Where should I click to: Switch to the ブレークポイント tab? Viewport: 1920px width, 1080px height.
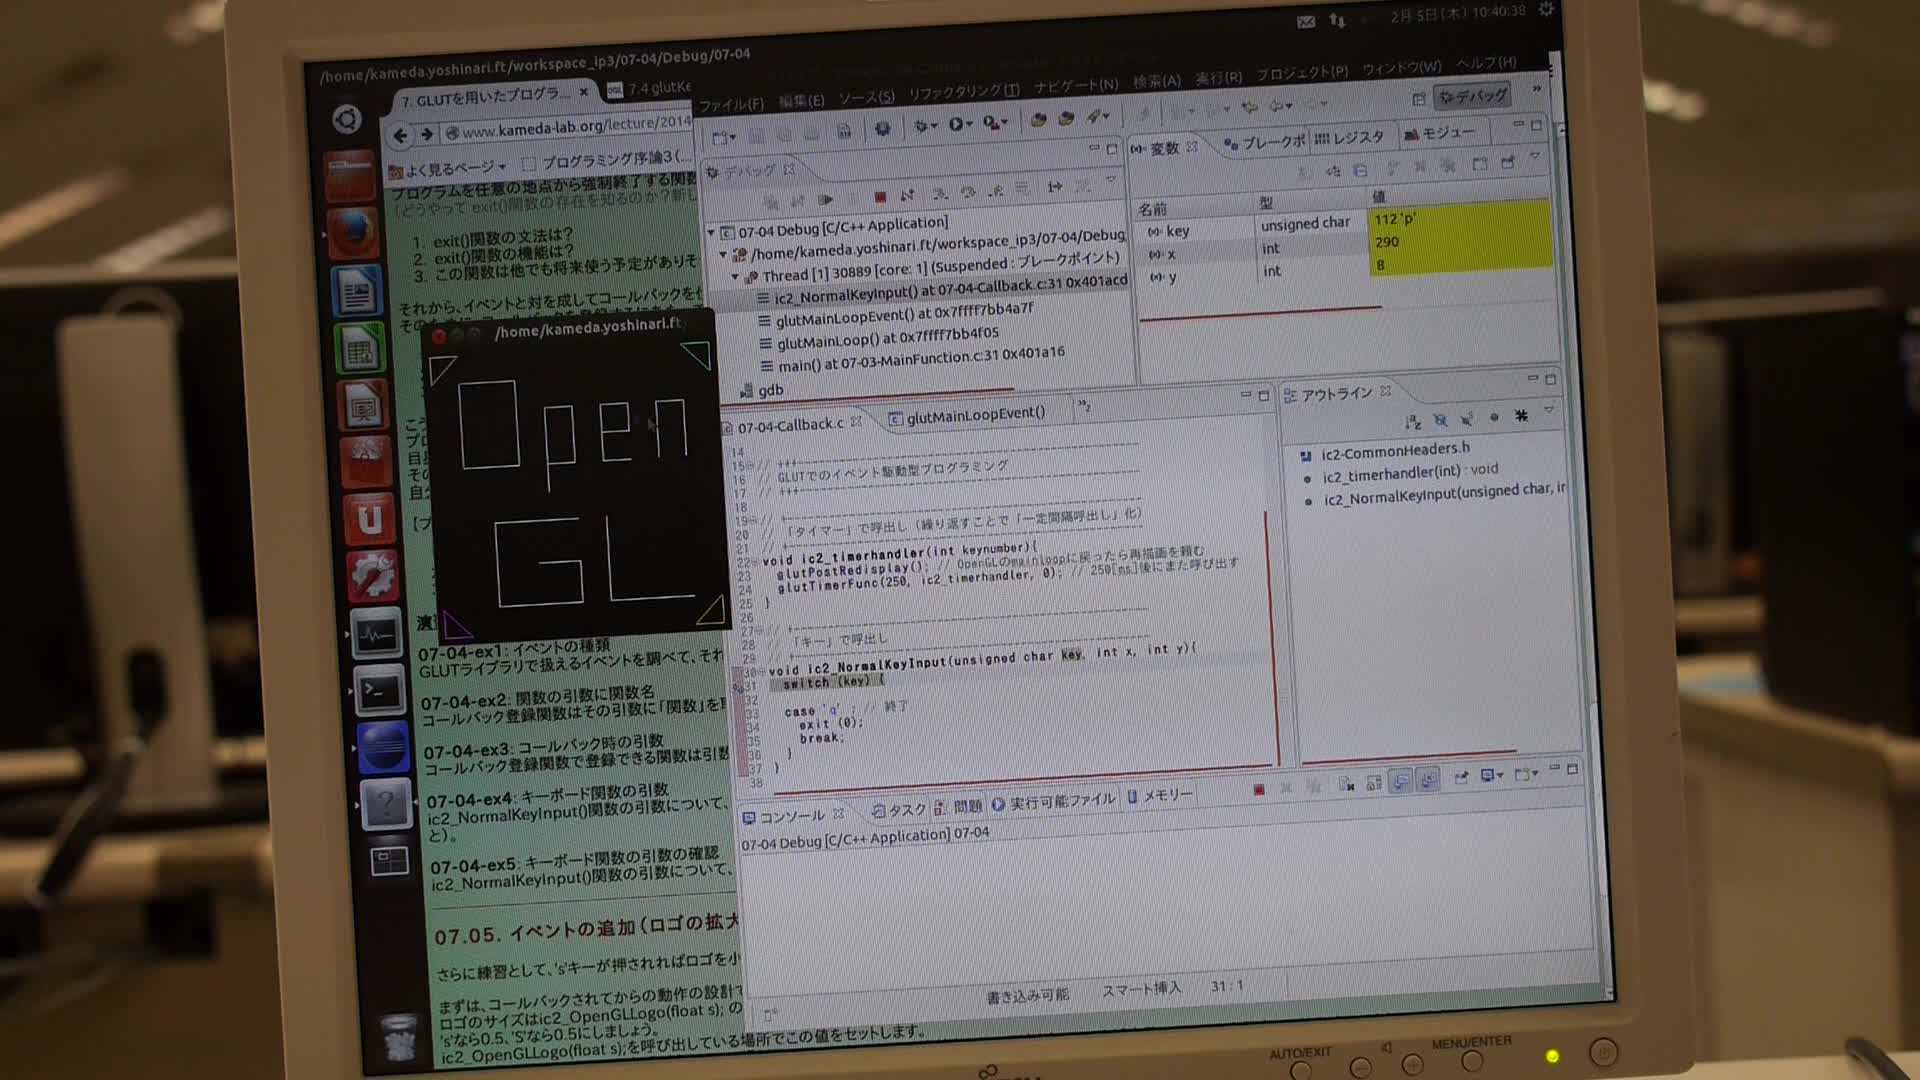click(1264, 142)
